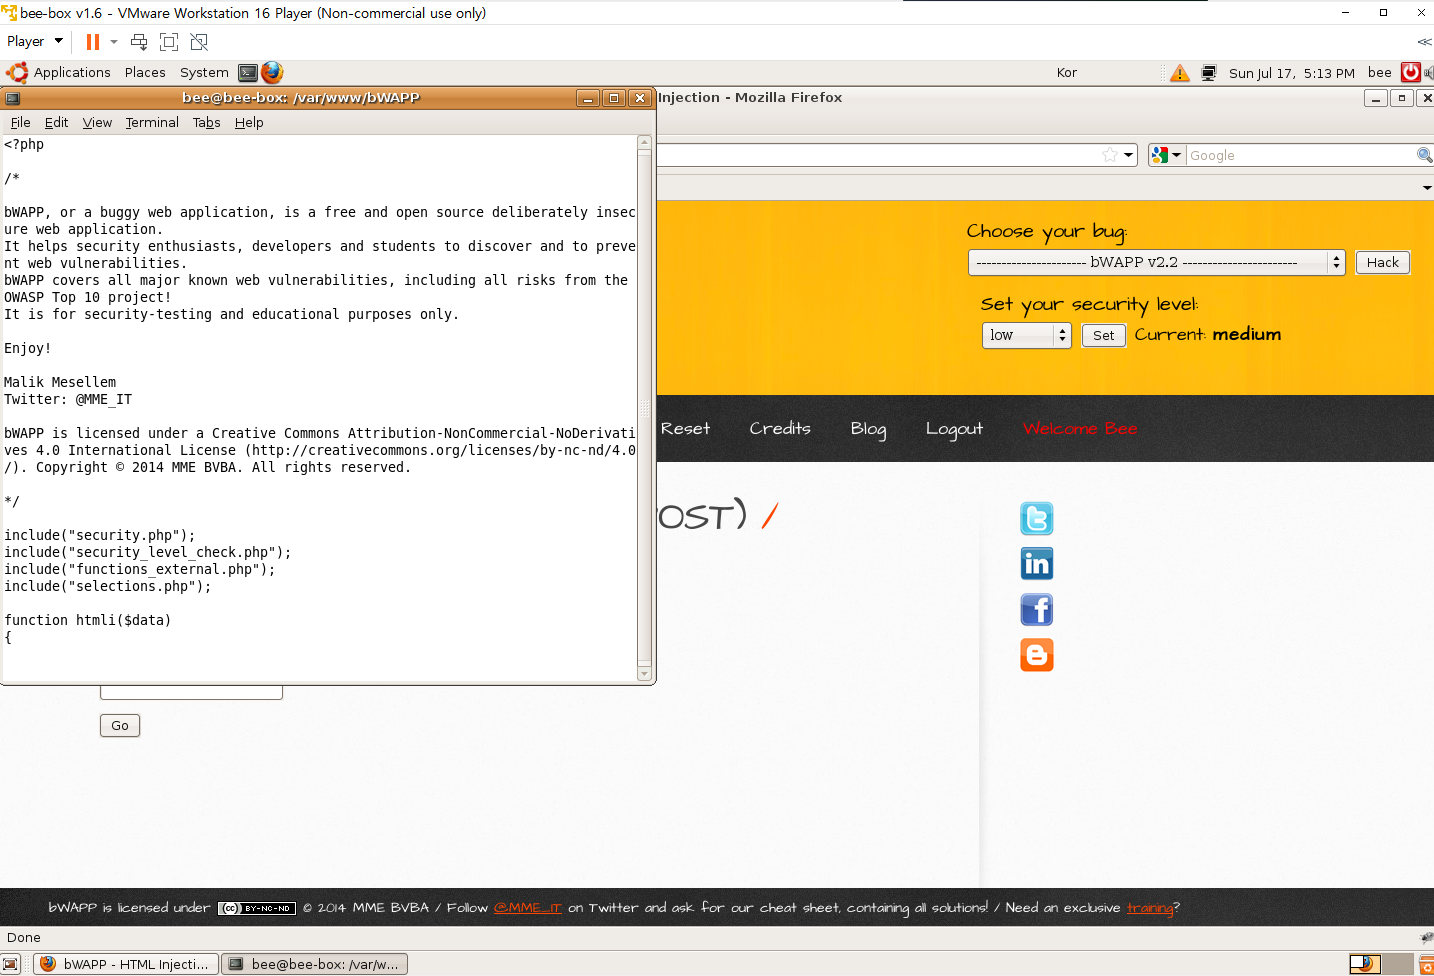Open terminal Help menu

(249, 122)
